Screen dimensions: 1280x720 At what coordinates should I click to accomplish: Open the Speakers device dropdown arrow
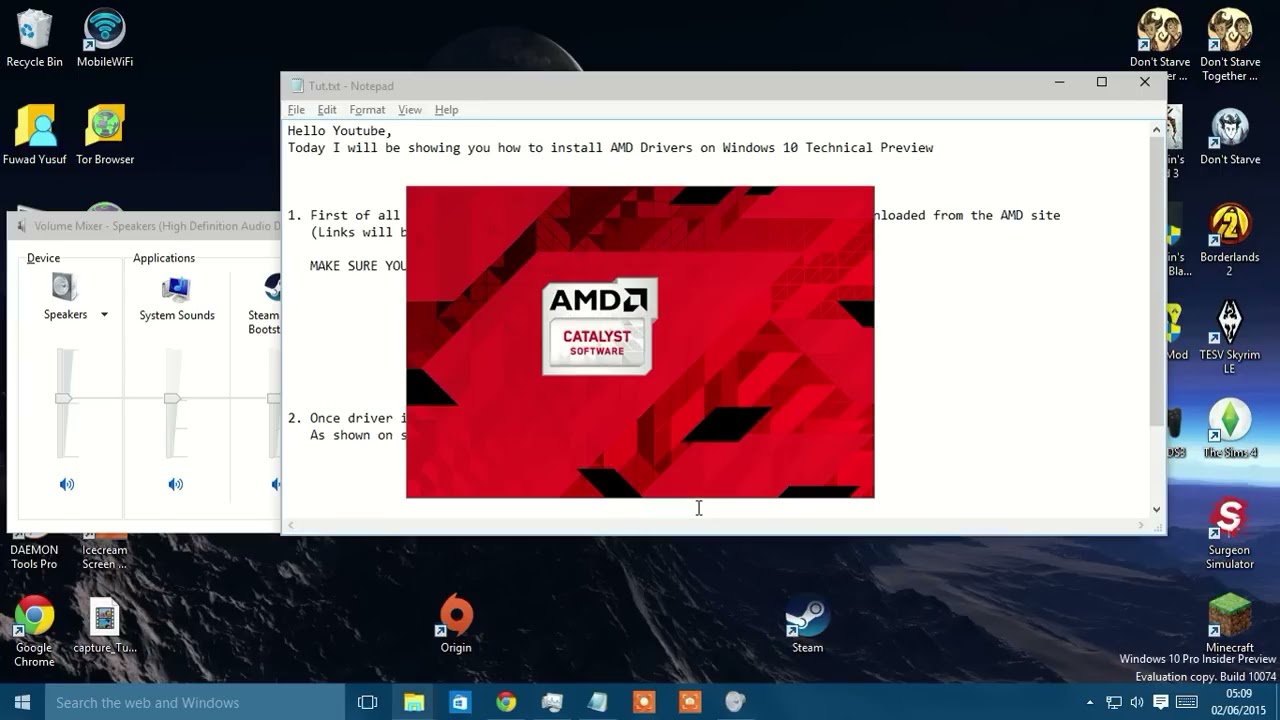[104, 315]
